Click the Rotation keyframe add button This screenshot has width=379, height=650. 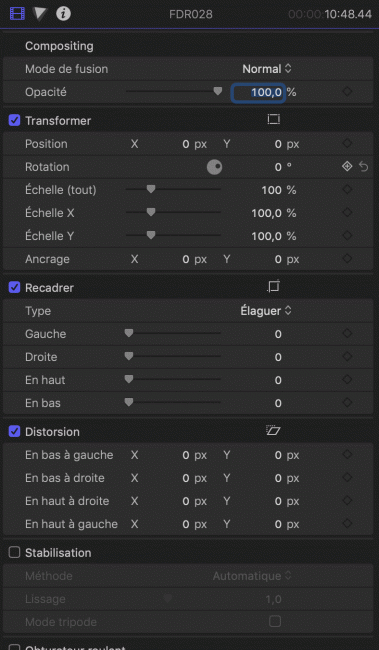tap(347, 167)
